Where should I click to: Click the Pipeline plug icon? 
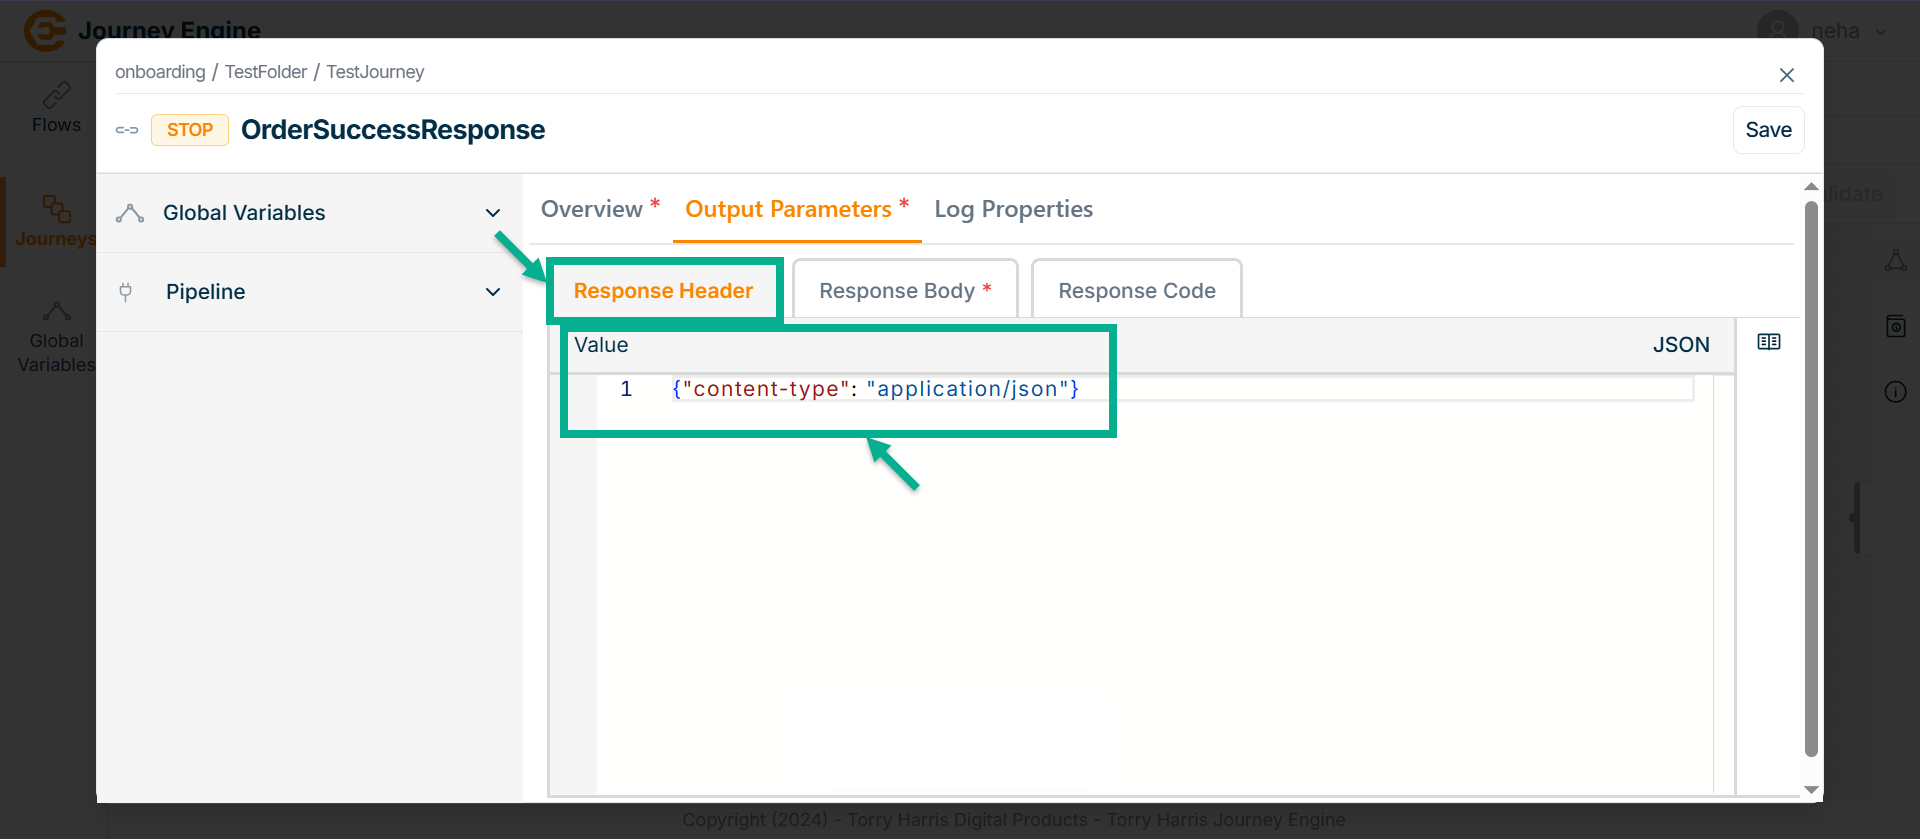126,292
